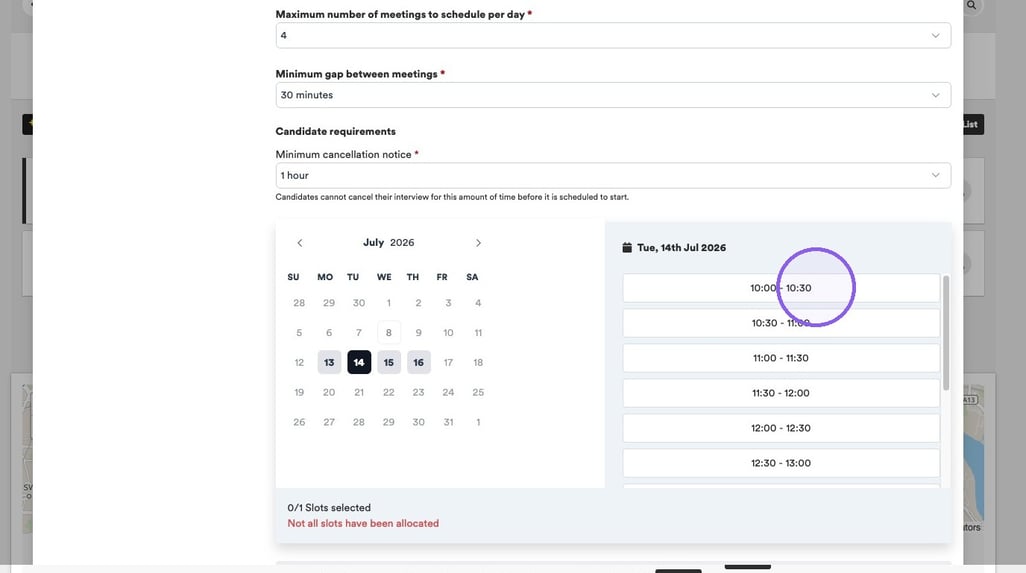
Task: Select the 12:00 - 12:30 time slot
Action: 781,428
